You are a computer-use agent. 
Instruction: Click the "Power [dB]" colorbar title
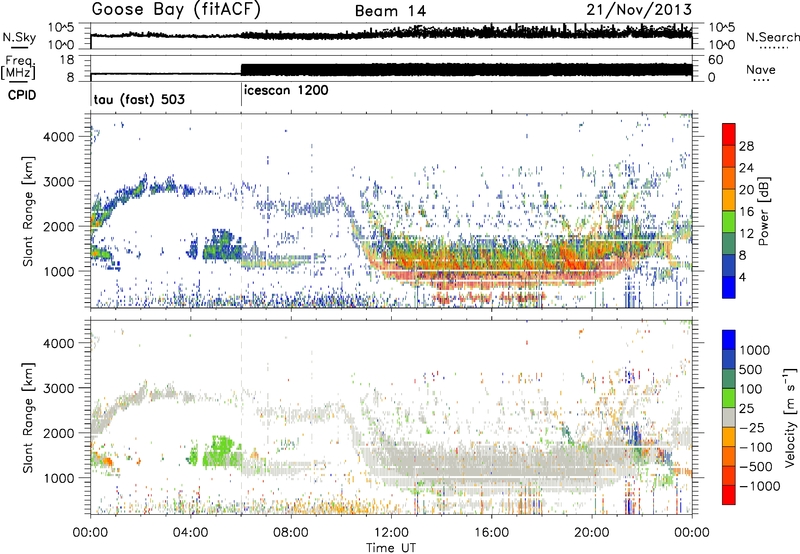(x=763, y=211)
